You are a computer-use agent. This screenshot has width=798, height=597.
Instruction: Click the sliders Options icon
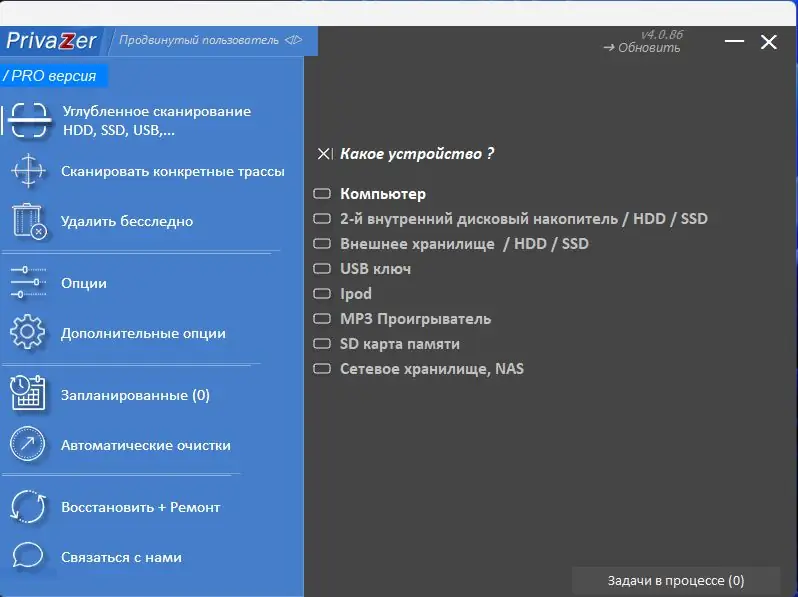(x=29, y=283)
